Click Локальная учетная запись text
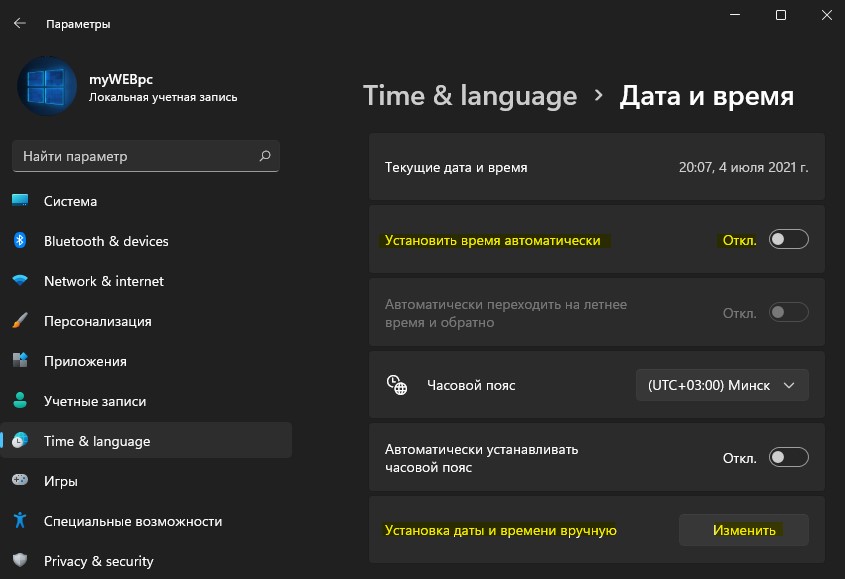Image resolution: width=845 pixels, height=579 pixels. tap(163, 97)
